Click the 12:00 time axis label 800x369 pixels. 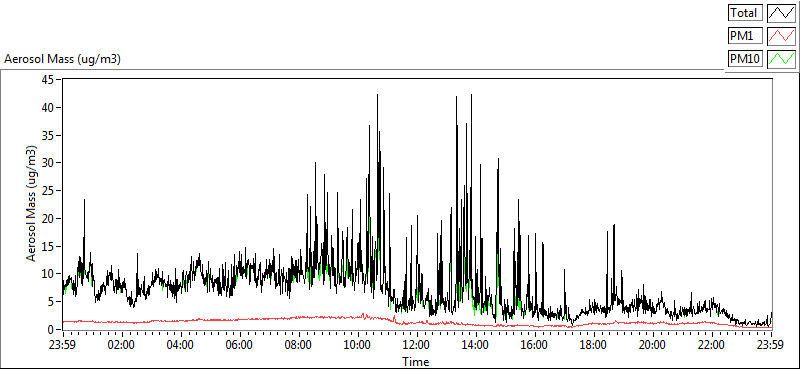[x=417, y=345]
